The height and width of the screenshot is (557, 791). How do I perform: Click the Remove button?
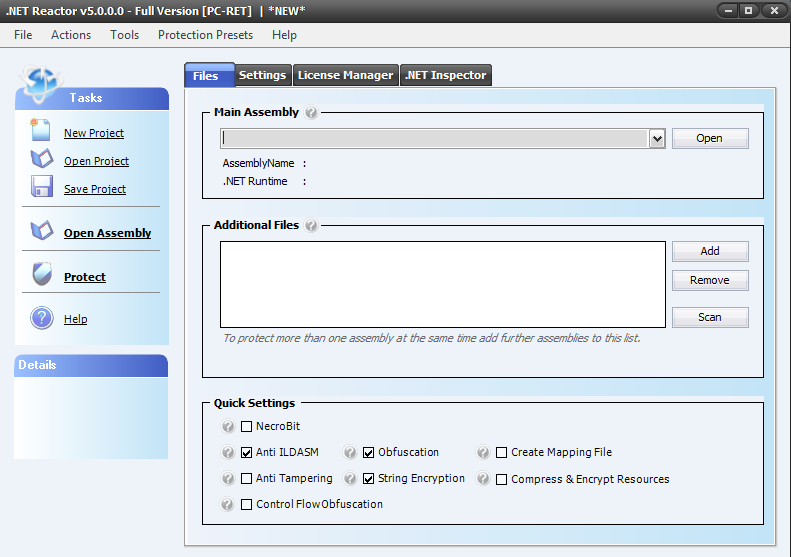point(710,281)
